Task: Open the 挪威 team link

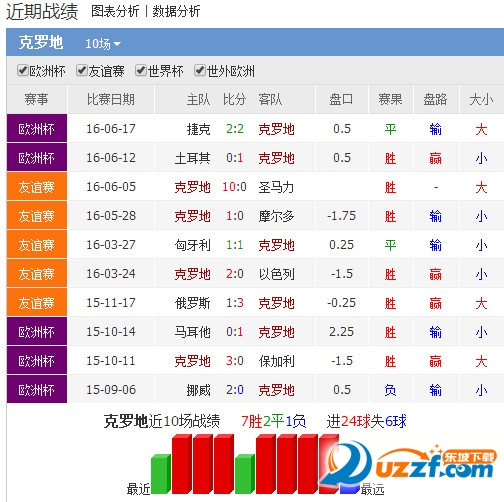Action: 199,390
